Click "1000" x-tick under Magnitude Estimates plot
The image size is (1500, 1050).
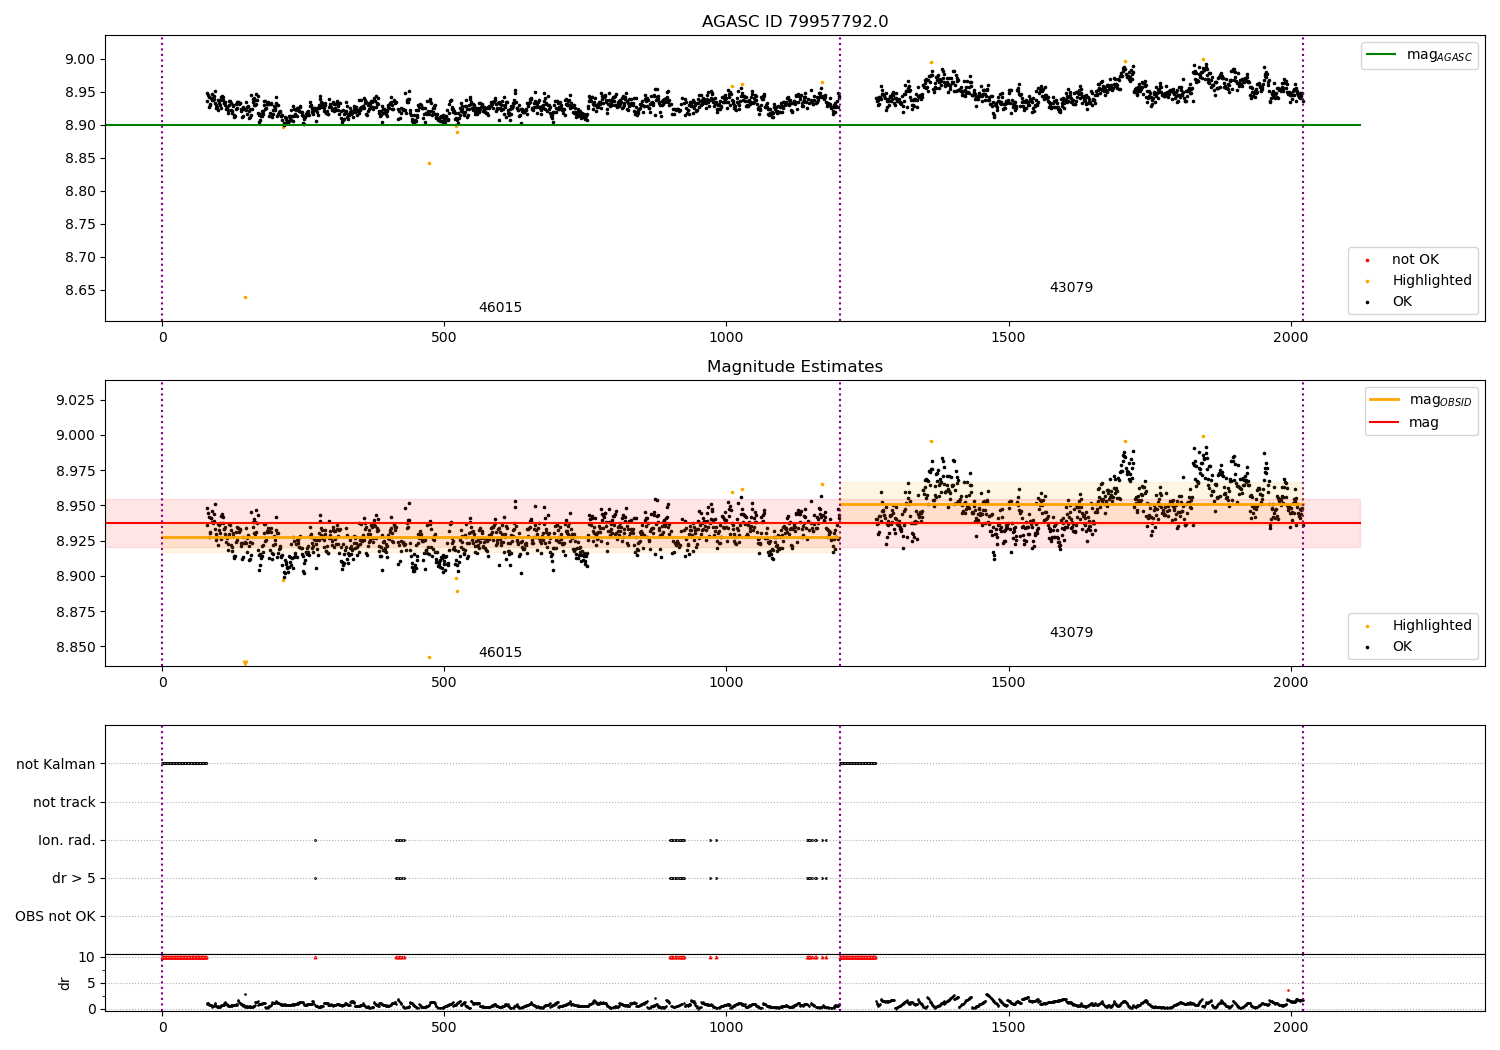(x=726, y=683)
